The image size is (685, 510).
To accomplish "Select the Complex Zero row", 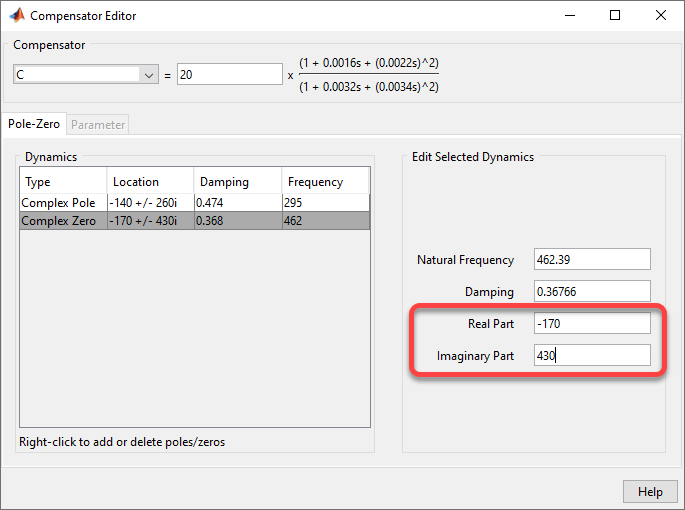I will coord(60,221).
